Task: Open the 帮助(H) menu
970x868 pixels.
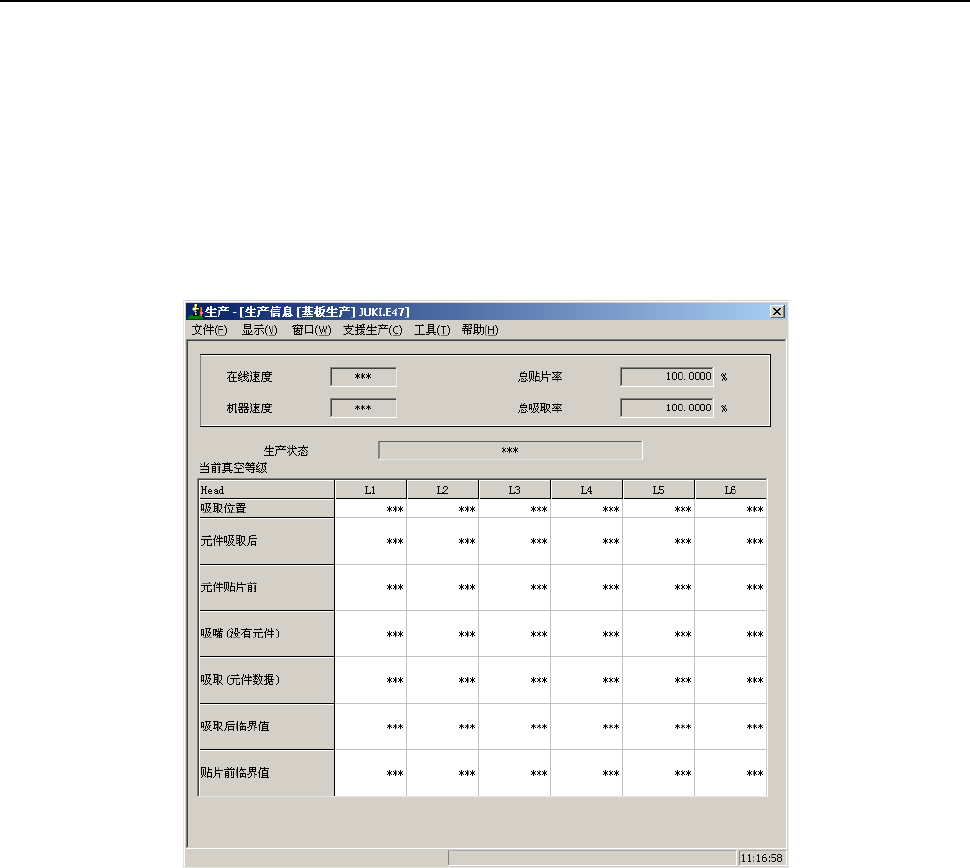Action: pyautogui.click(x=479, y=330)
